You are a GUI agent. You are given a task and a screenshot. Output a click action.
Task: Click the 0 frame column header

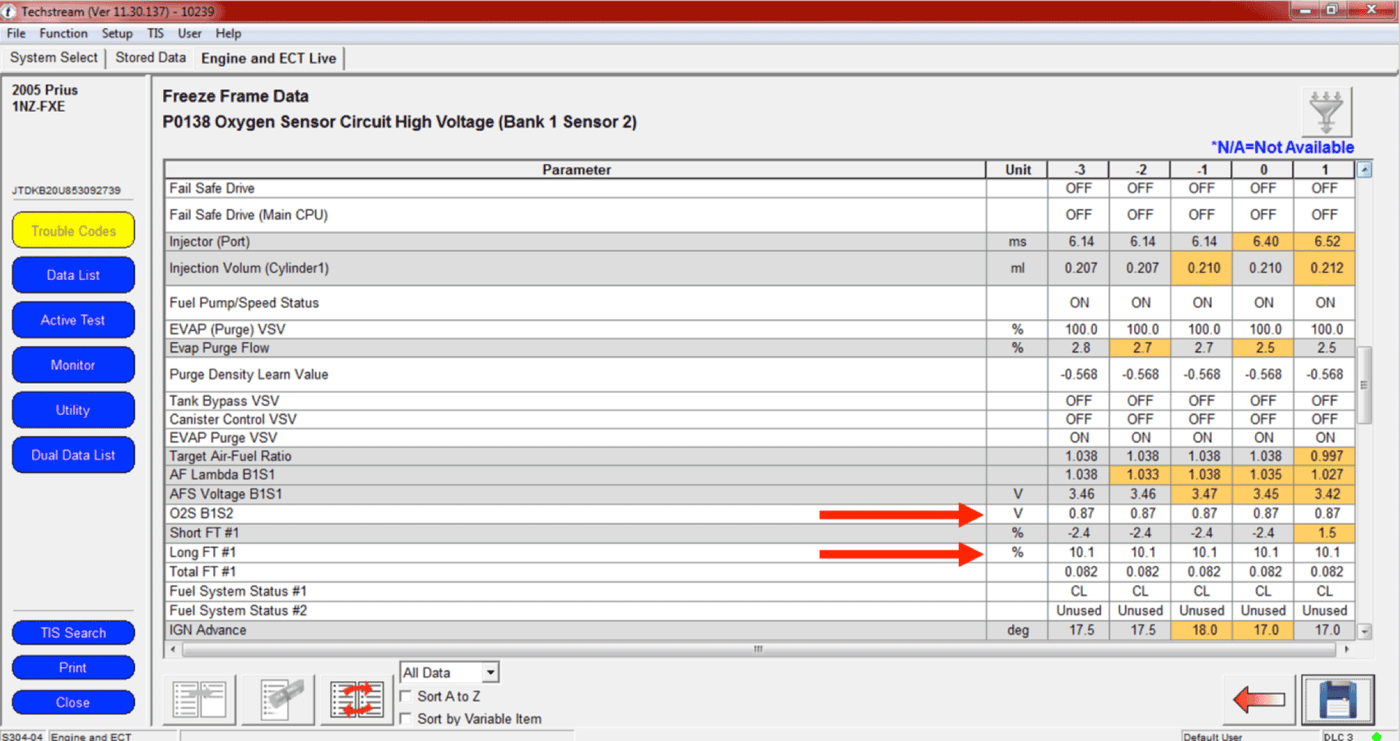[x=1263, y=170]
